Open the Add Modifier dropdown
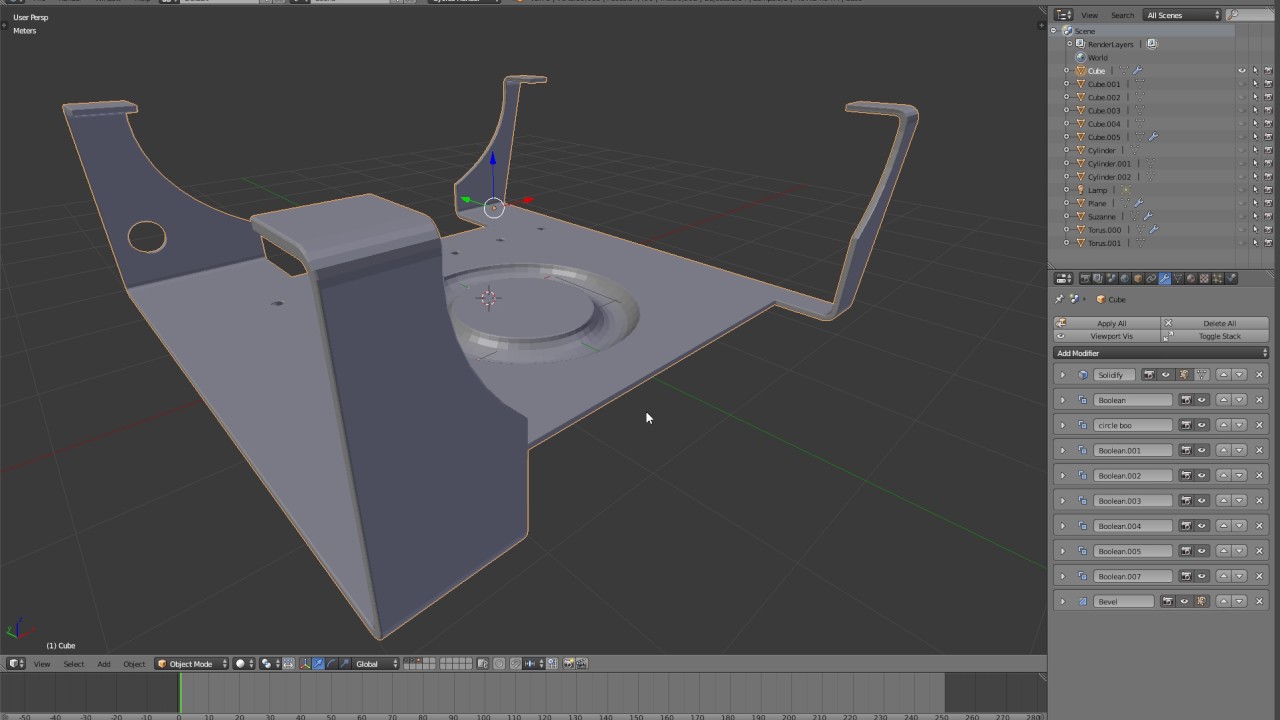Image resolution: width=1280 pixels, height=720 pixels. pyautogui.click(x=1162, y=353)
